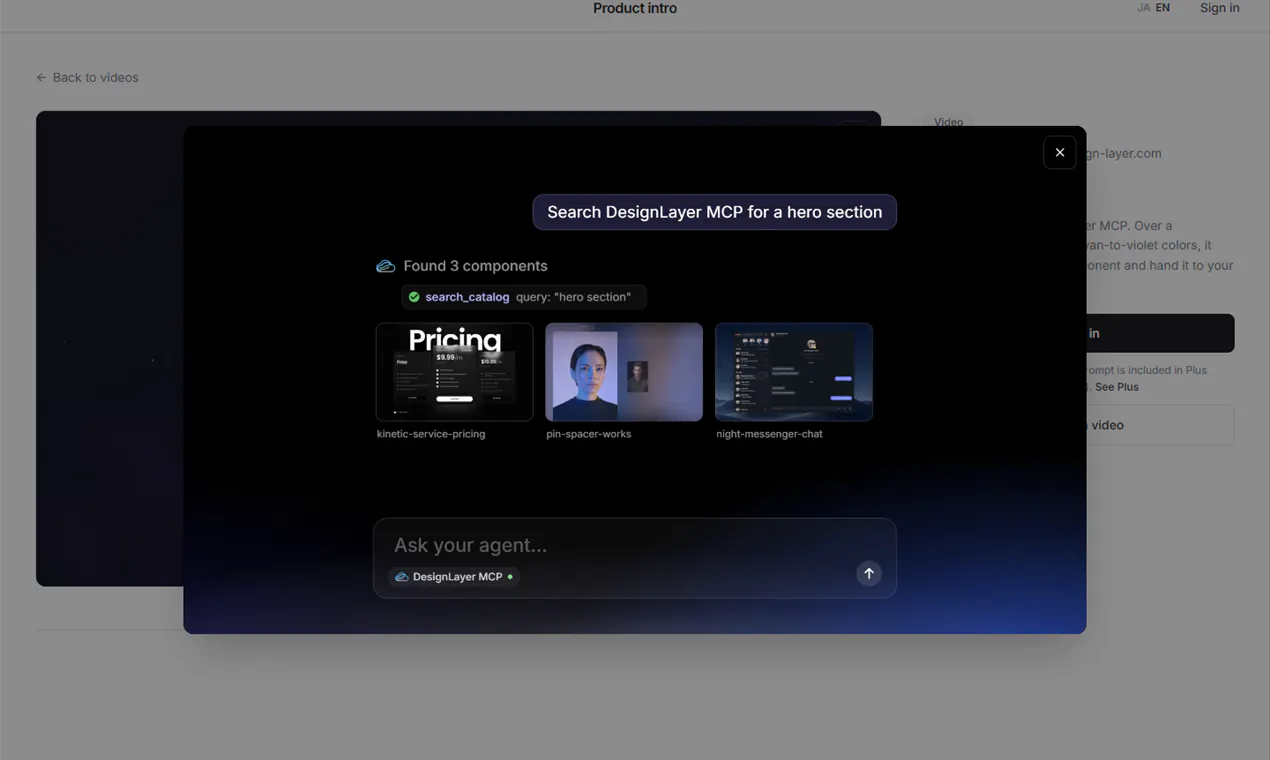Click the Search DesignLayer MCP prompt bubble

tap(714, 212)
